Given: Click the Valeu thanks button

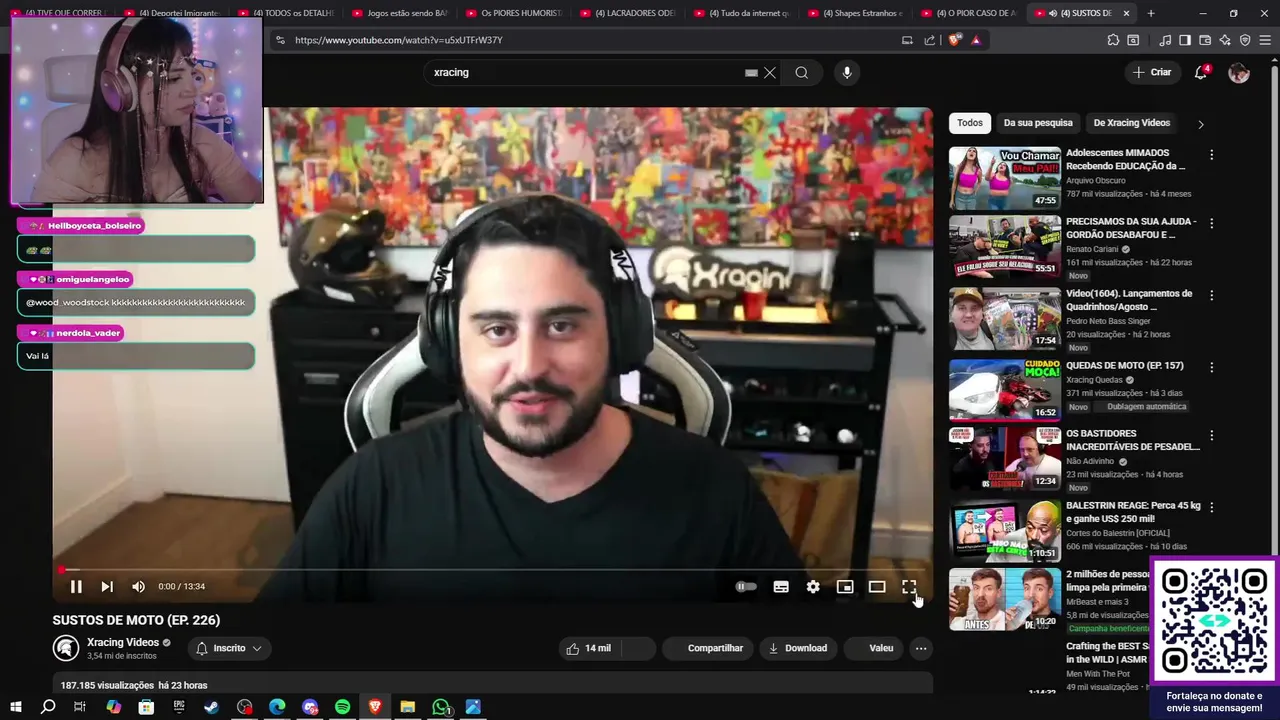Looking at the screenshot, I should (873, 648).
